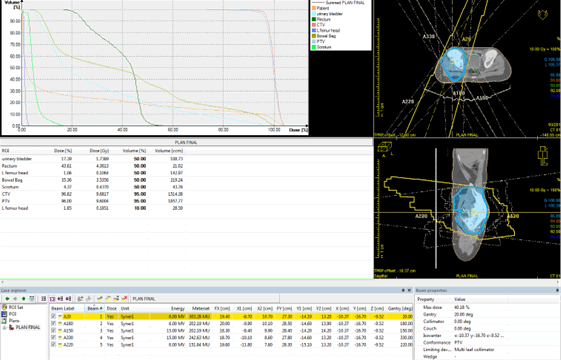The image size is (561, 360).
Task: Click the yellow icon with green pencil
Action: click(100, 298)
